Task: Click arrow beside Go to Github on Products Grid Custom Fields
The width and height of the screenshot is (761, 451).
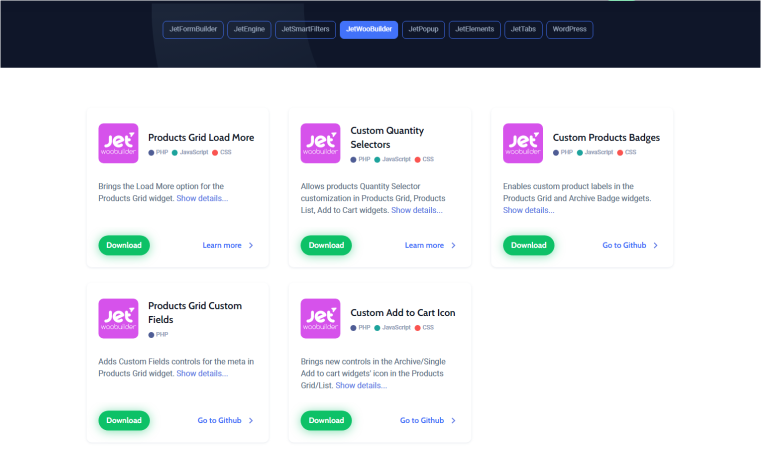Action: 251,420
